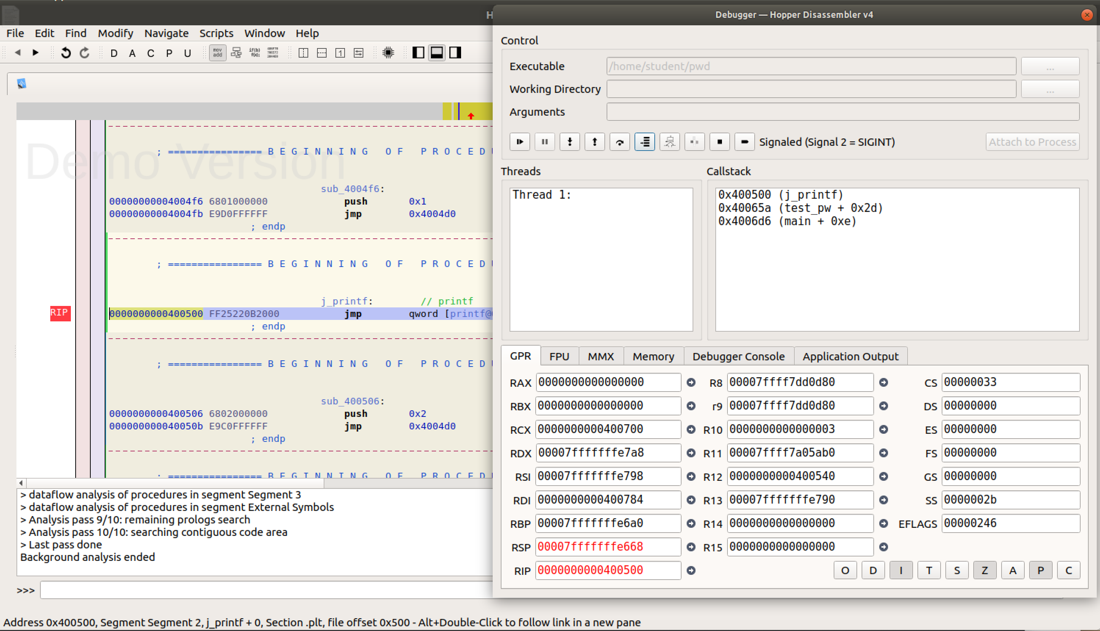Switch to control flow graph view
This screenshot has height=631, width=1100.
coord(236,53)
